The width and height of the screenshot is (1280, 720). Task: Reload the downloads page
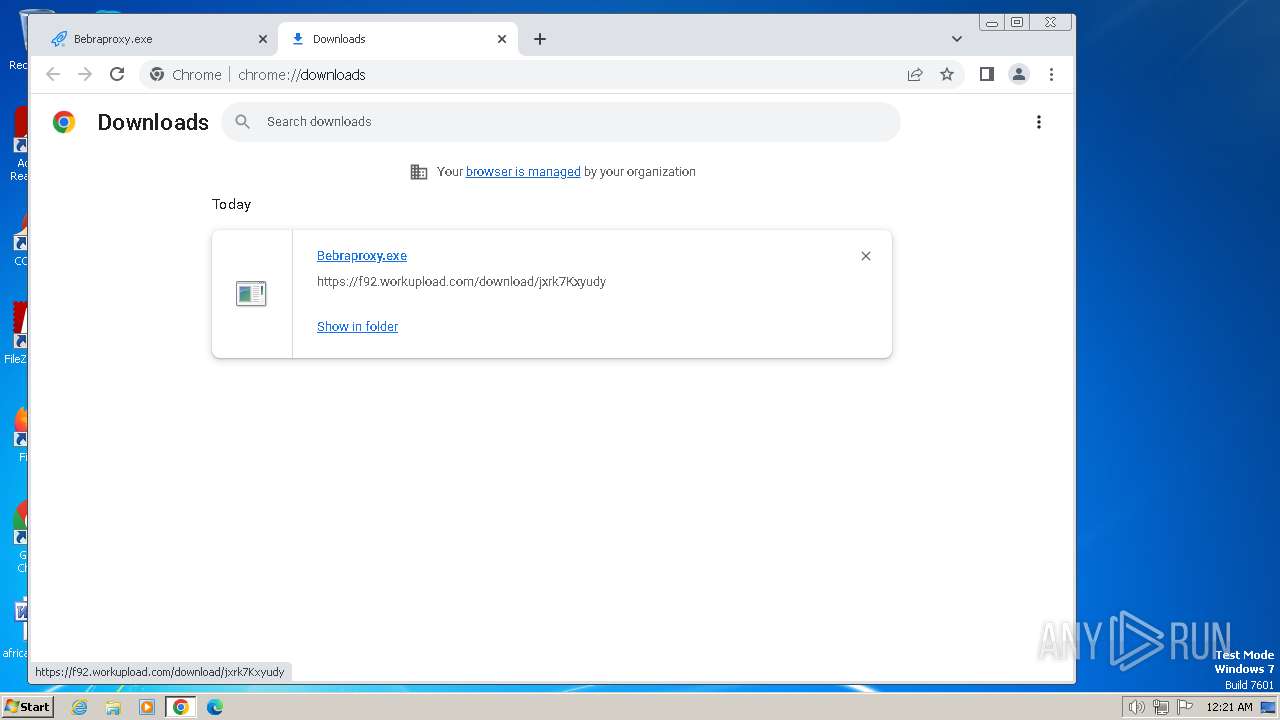[117, 74]
